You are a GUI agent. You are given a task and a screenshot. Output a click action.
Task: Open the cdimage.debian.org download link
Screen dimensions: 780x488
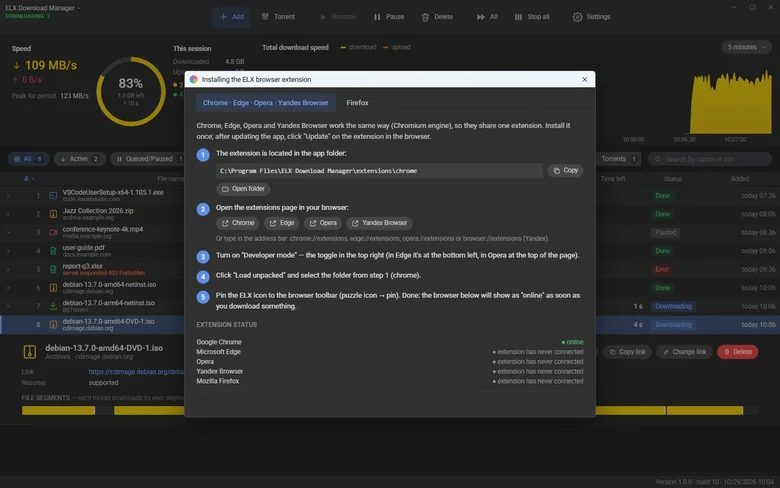[136, 372]
